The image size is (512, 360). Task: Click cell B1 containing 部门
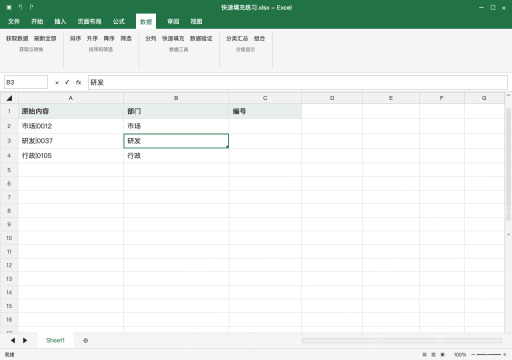coord(176,111)
